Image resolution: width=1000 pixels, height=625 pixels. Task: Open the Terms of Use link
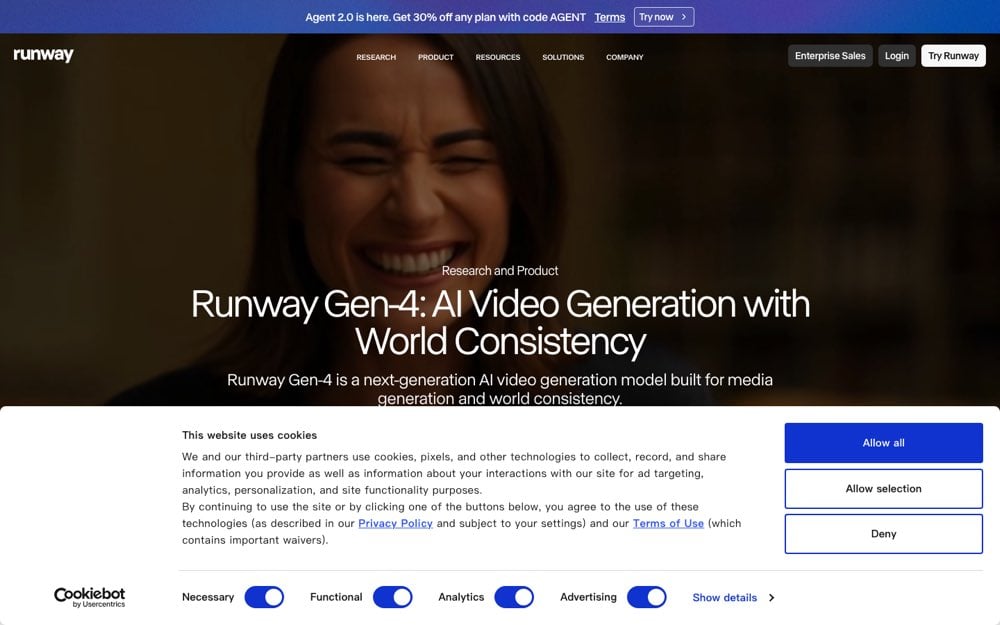click(x=668, y=523)
